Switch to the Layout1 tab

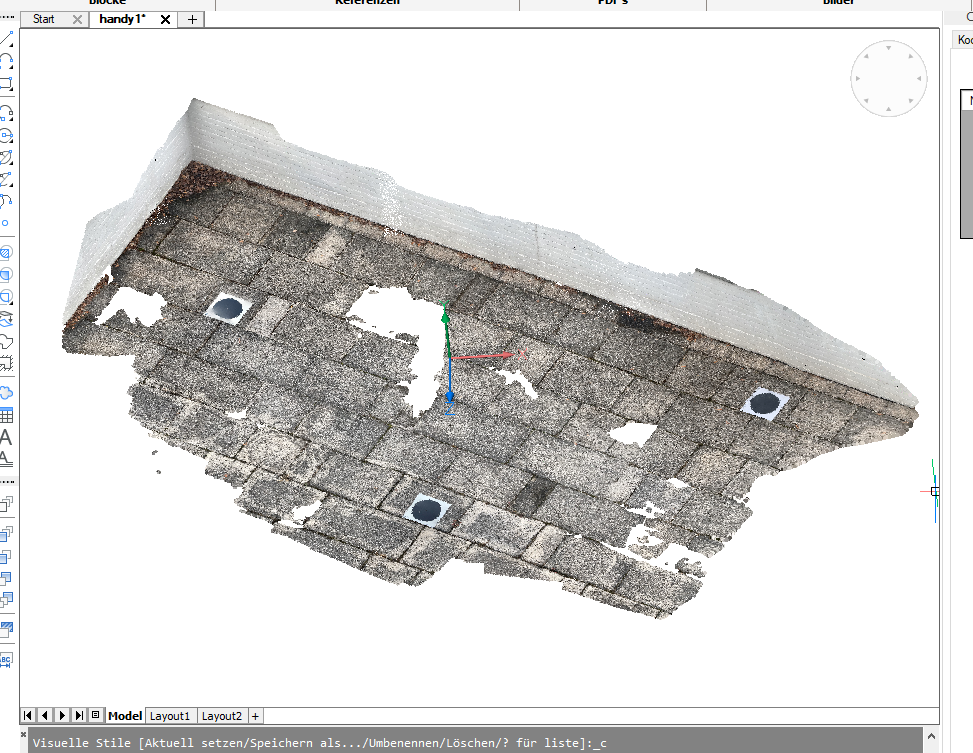pyautogui.click(x=170, y=716)
